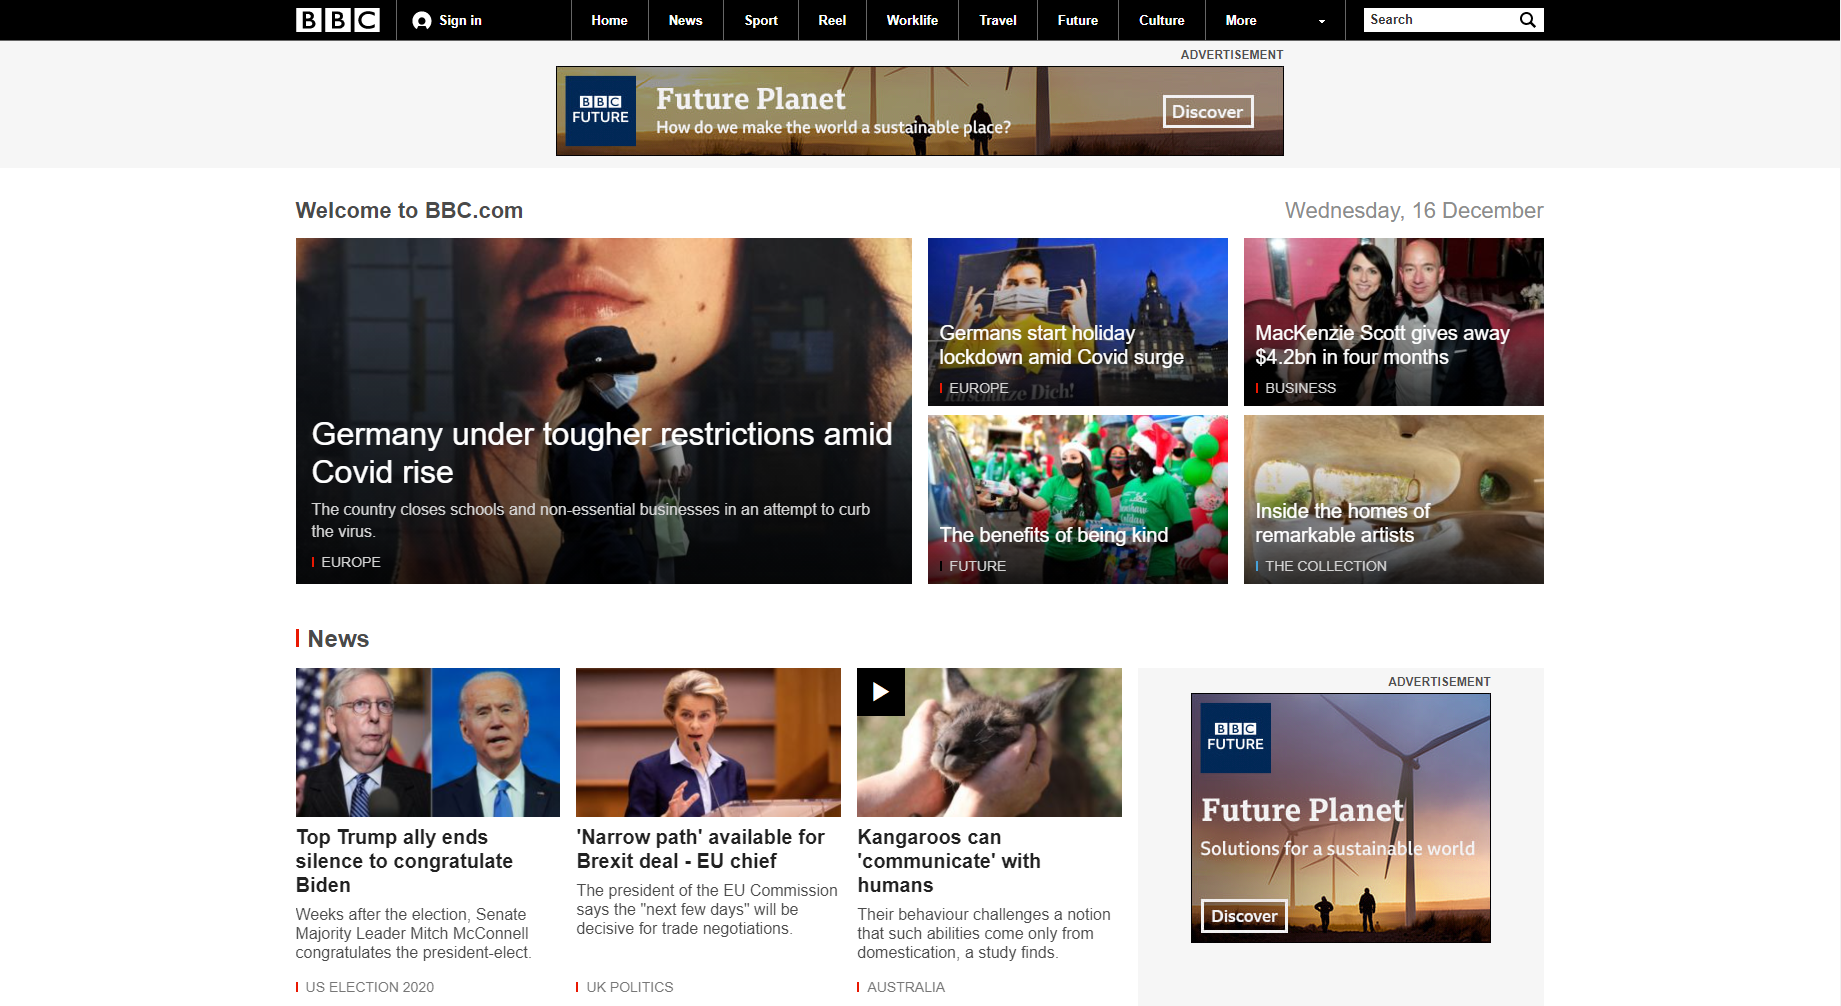
Task: Click THE COLLECTION category tag
Action: (x=1326, y=566)
